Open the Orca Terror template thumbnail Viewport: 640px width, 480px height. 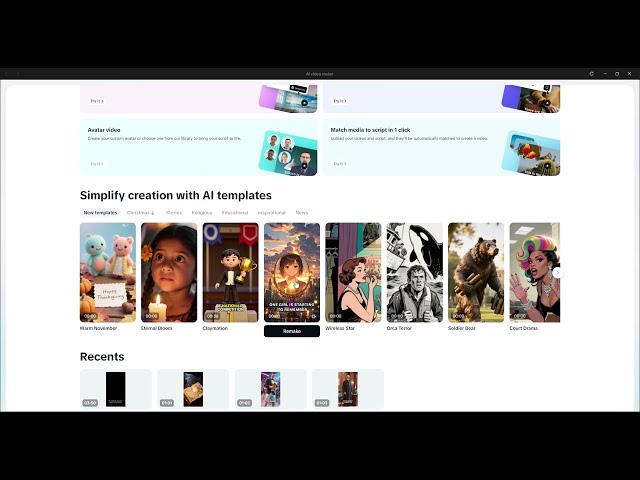pyautogui.click(x=415, y=272)
